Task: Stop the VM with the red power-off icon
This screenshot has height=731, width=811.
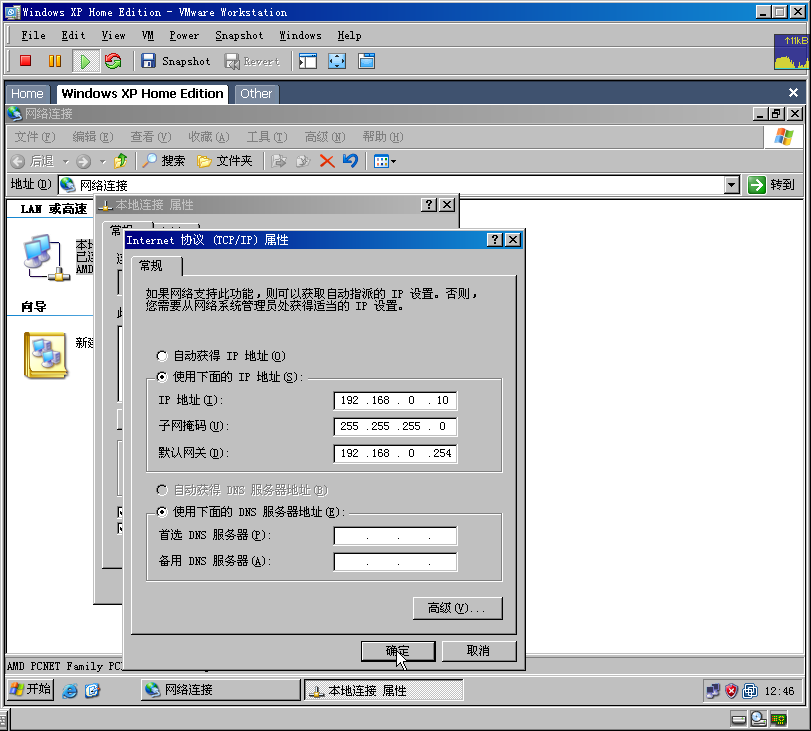Action: point(25,61)
